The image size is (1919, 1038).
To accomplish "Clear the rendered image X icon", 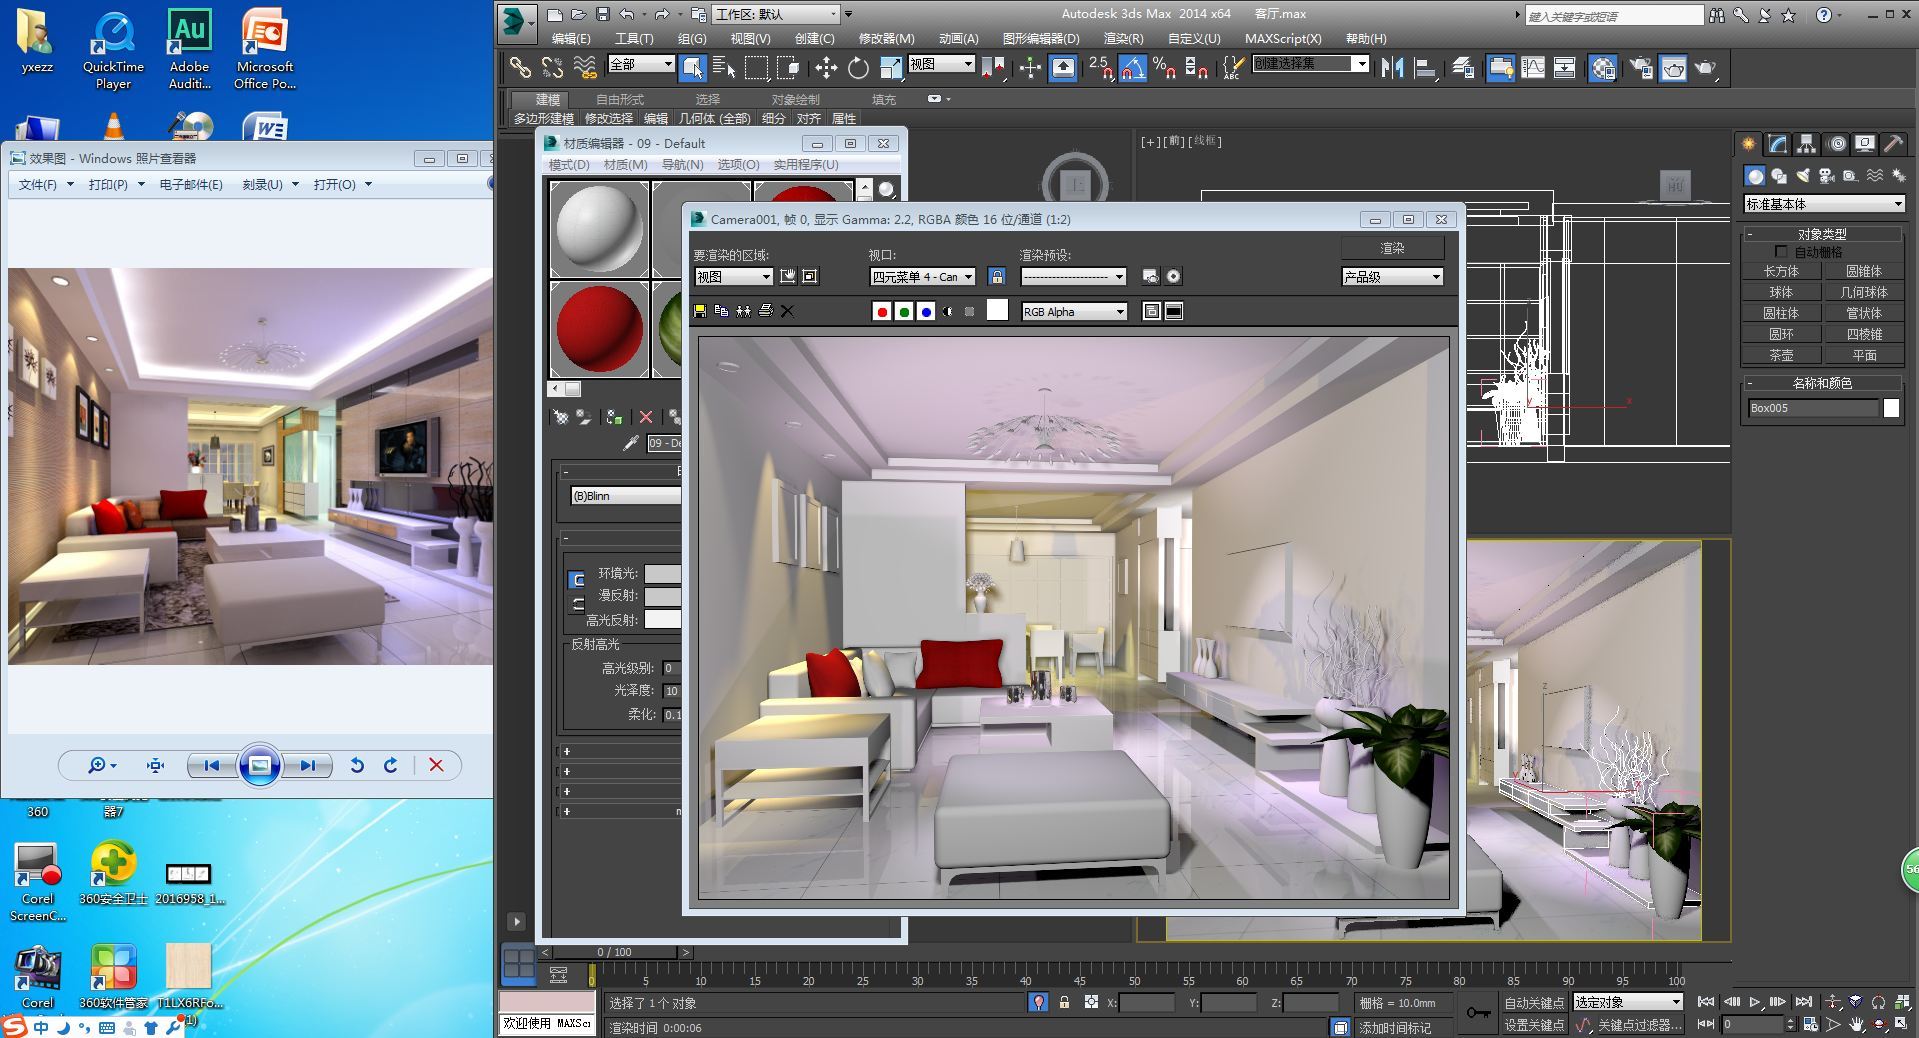I will (788, 311).
